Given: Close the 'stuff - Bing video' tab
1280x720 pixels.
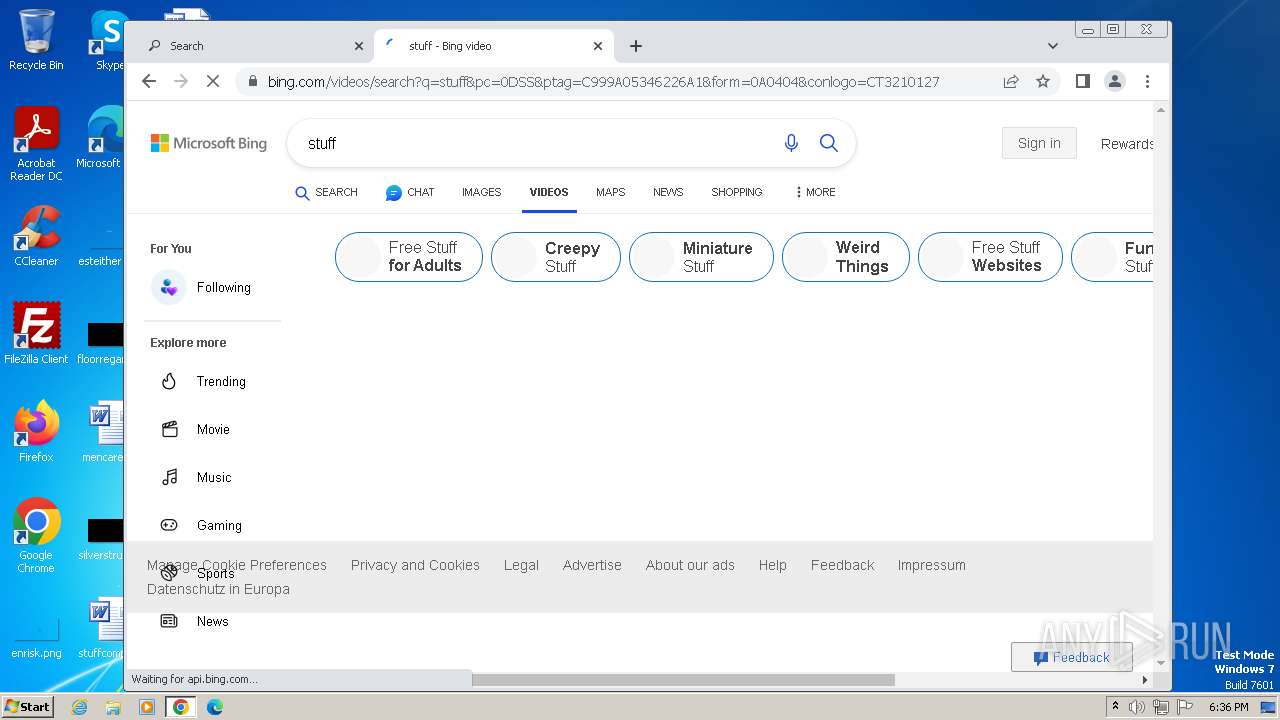Looking at the screenshot, I should click(598, 46).
